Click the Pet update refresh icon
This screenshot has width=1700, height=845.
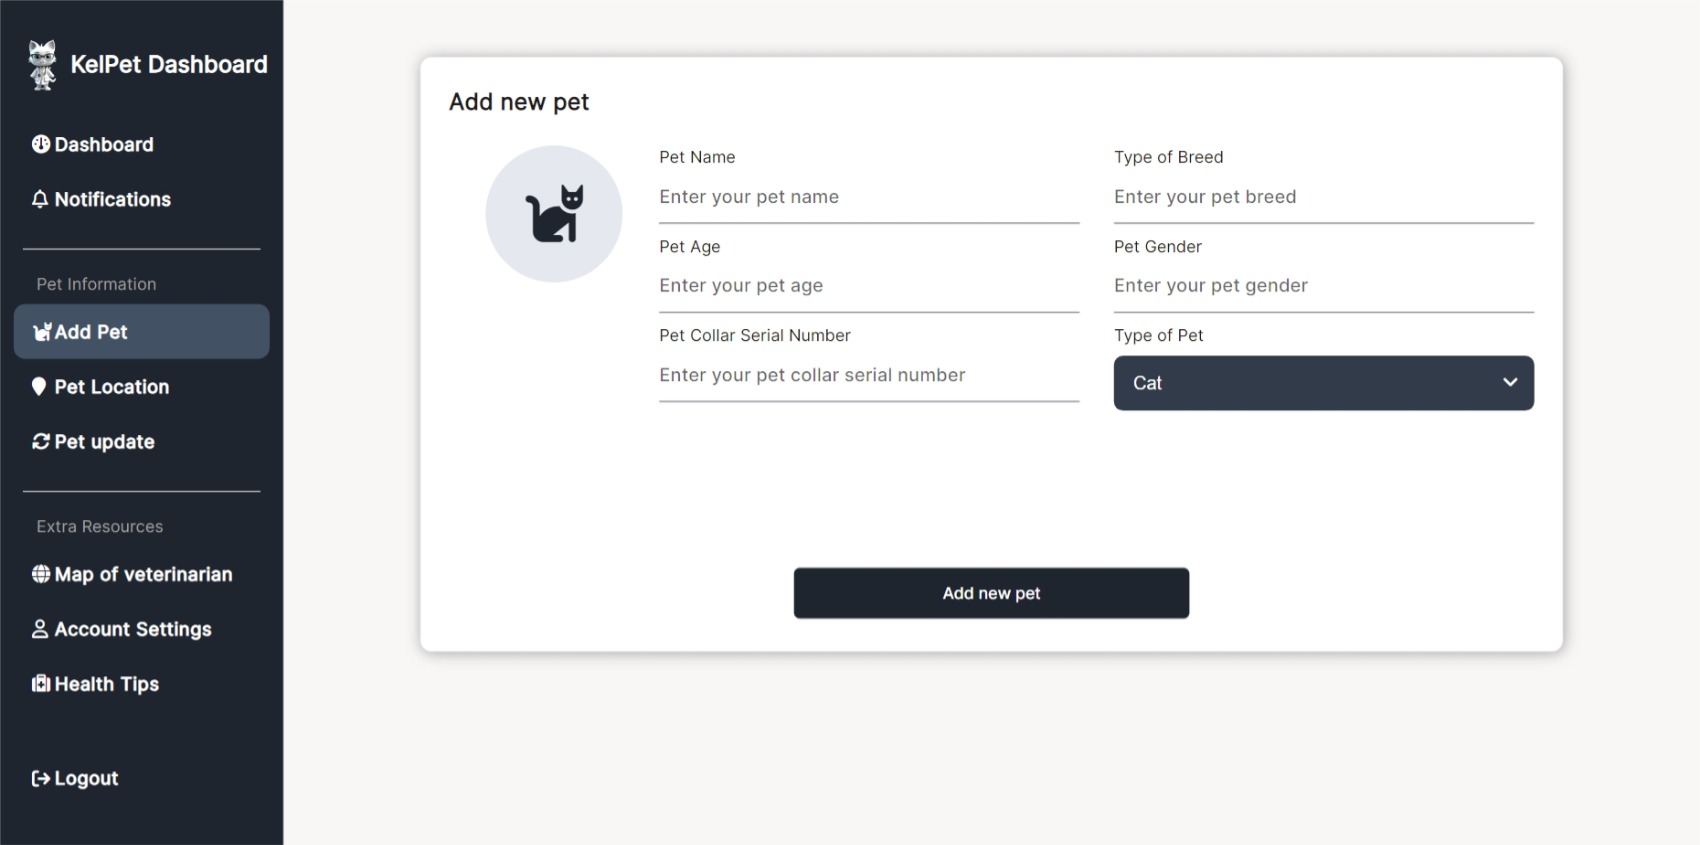[41, 441]
